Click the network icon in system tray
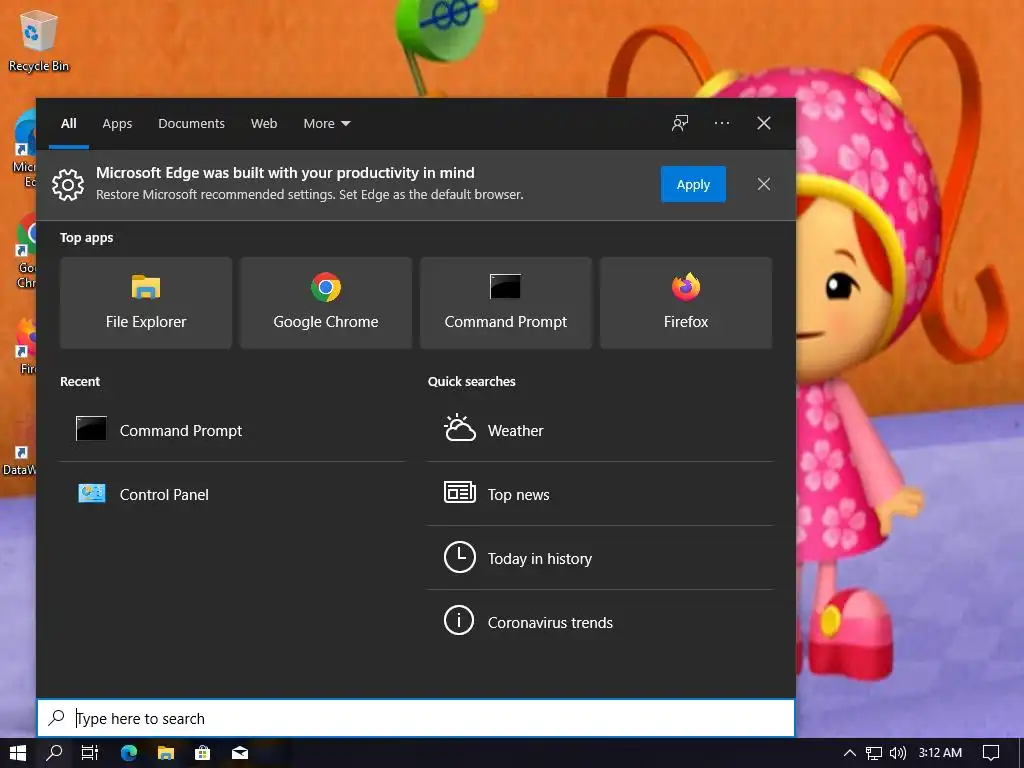Image resolution: width=1024 pixels, height=768 pixels. tap(873, 753)
